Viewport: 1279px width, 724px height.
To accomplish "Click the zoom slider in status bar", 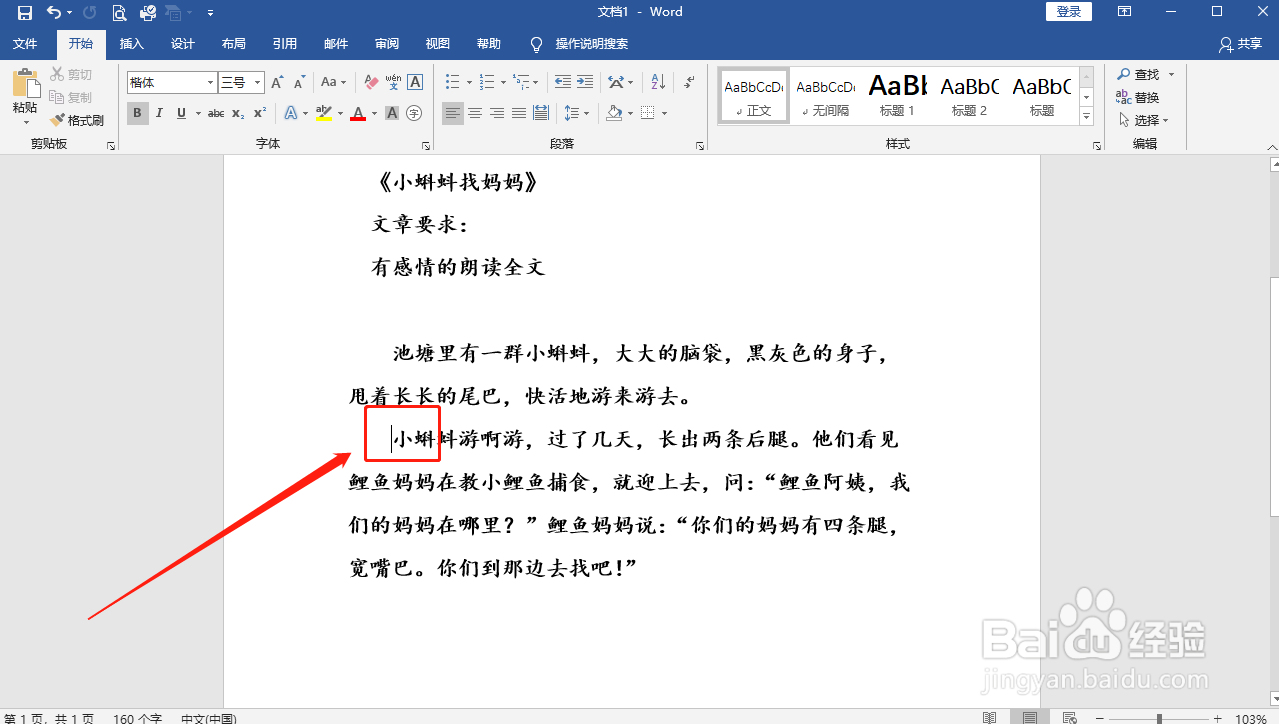I will [x=1158, y=718].
